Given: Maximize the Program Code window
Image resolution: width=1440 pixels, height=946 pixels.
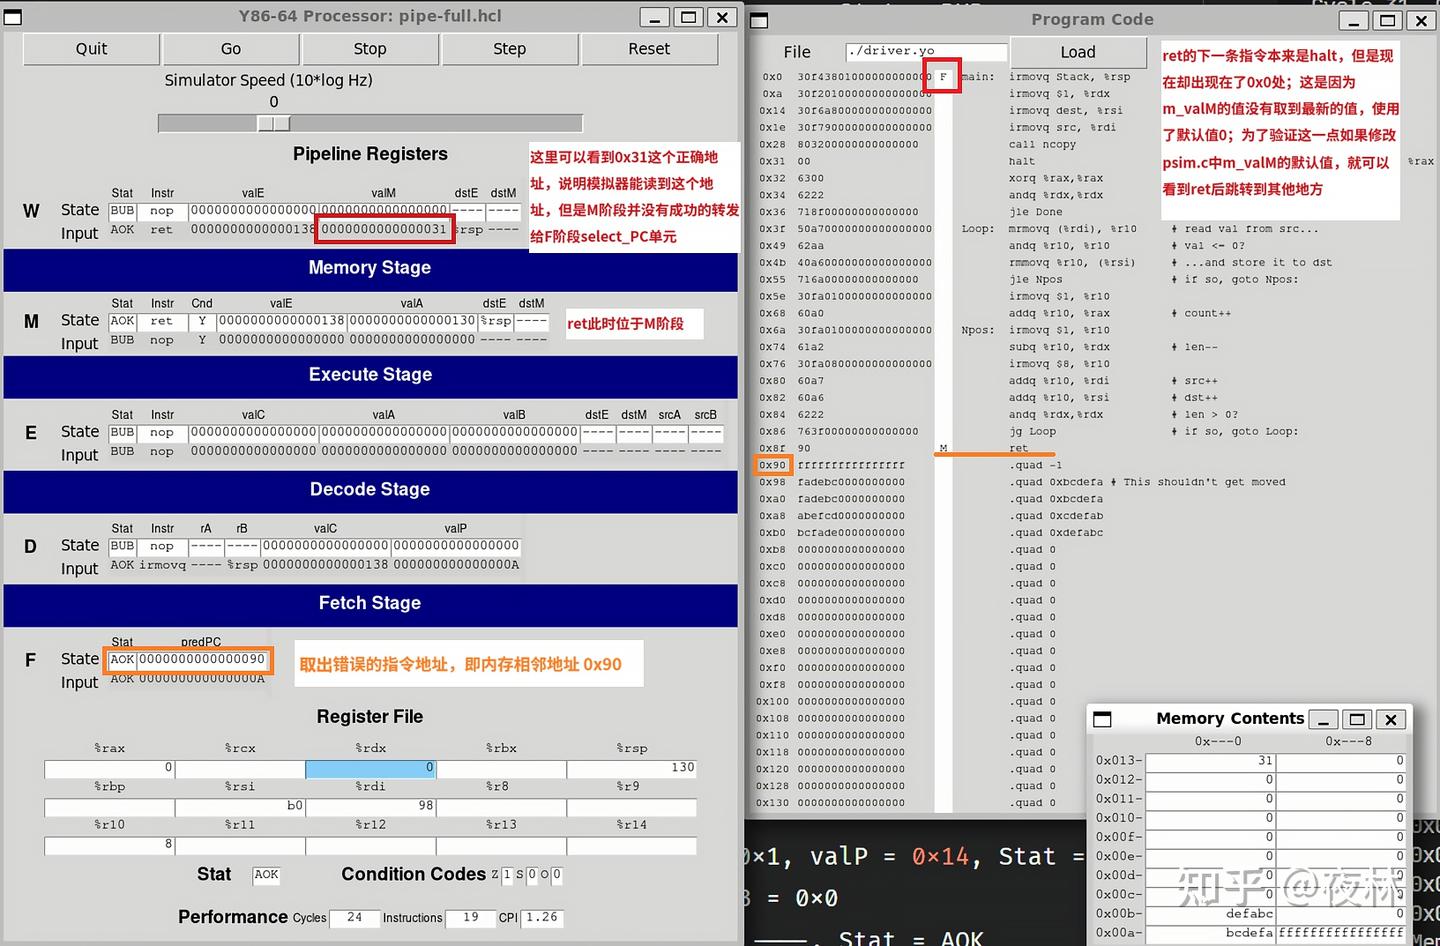Looking at the screenshot, I should 1388,20.
